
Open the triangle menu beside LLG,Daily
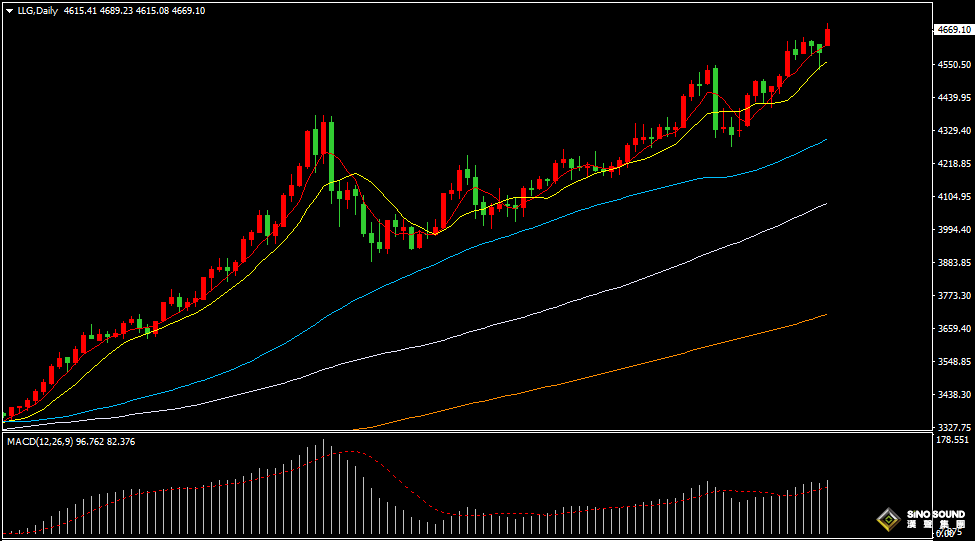(x=9, y=10)
